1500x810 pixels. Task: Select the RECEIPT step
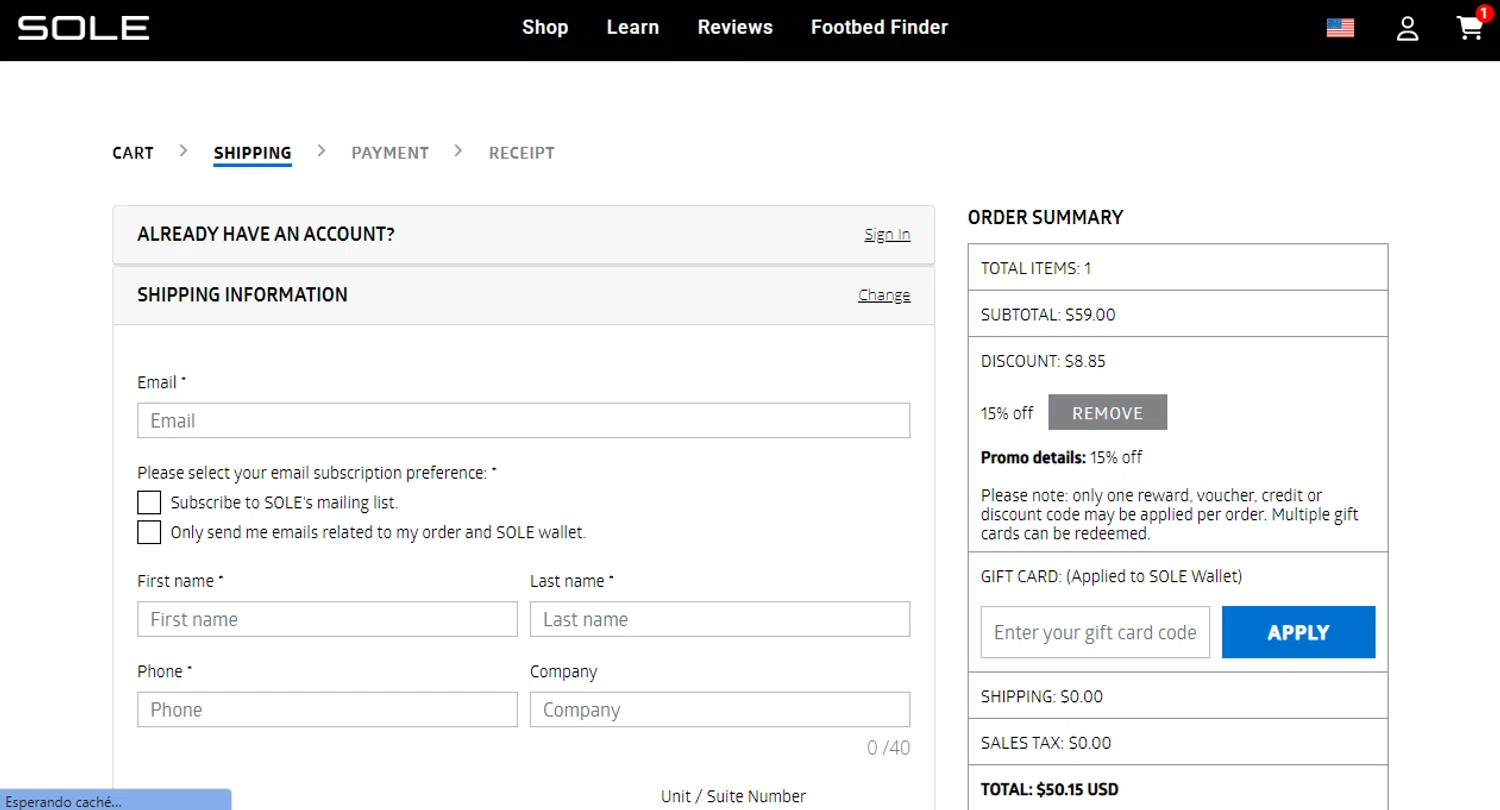(x=521, y=153)
